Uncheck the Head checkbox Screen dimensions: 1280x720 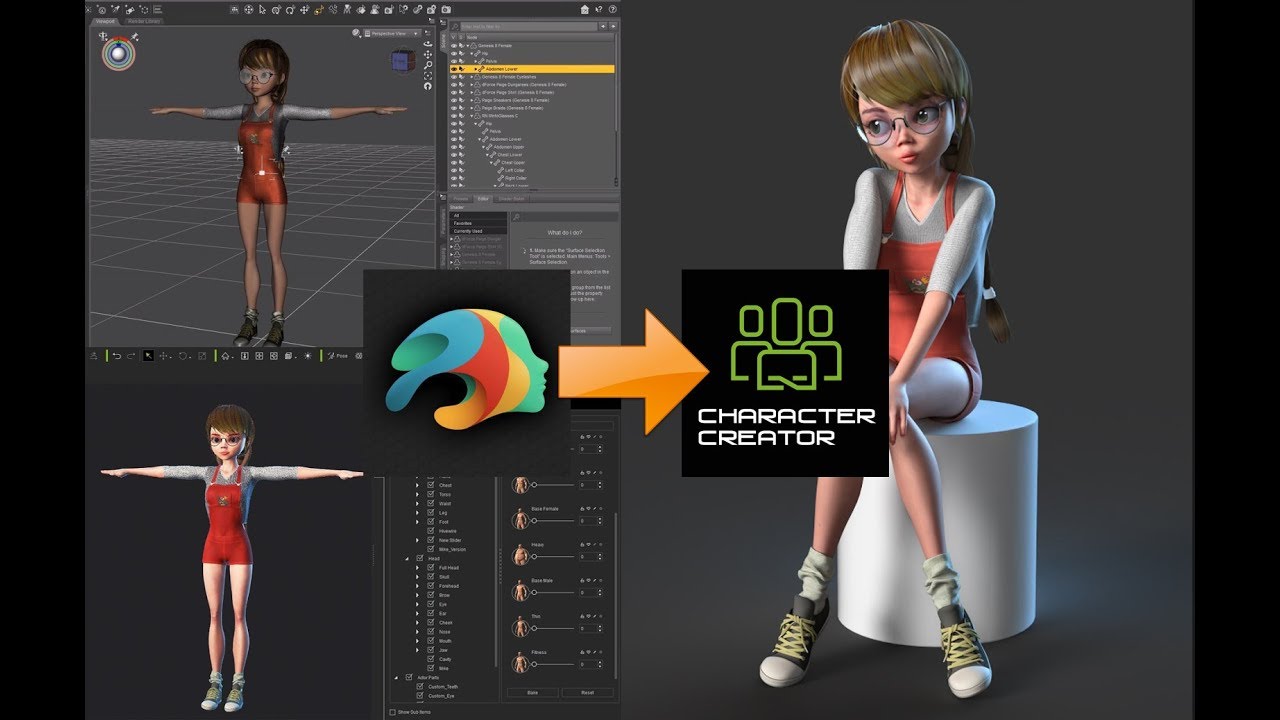click(x=420, y=558)
